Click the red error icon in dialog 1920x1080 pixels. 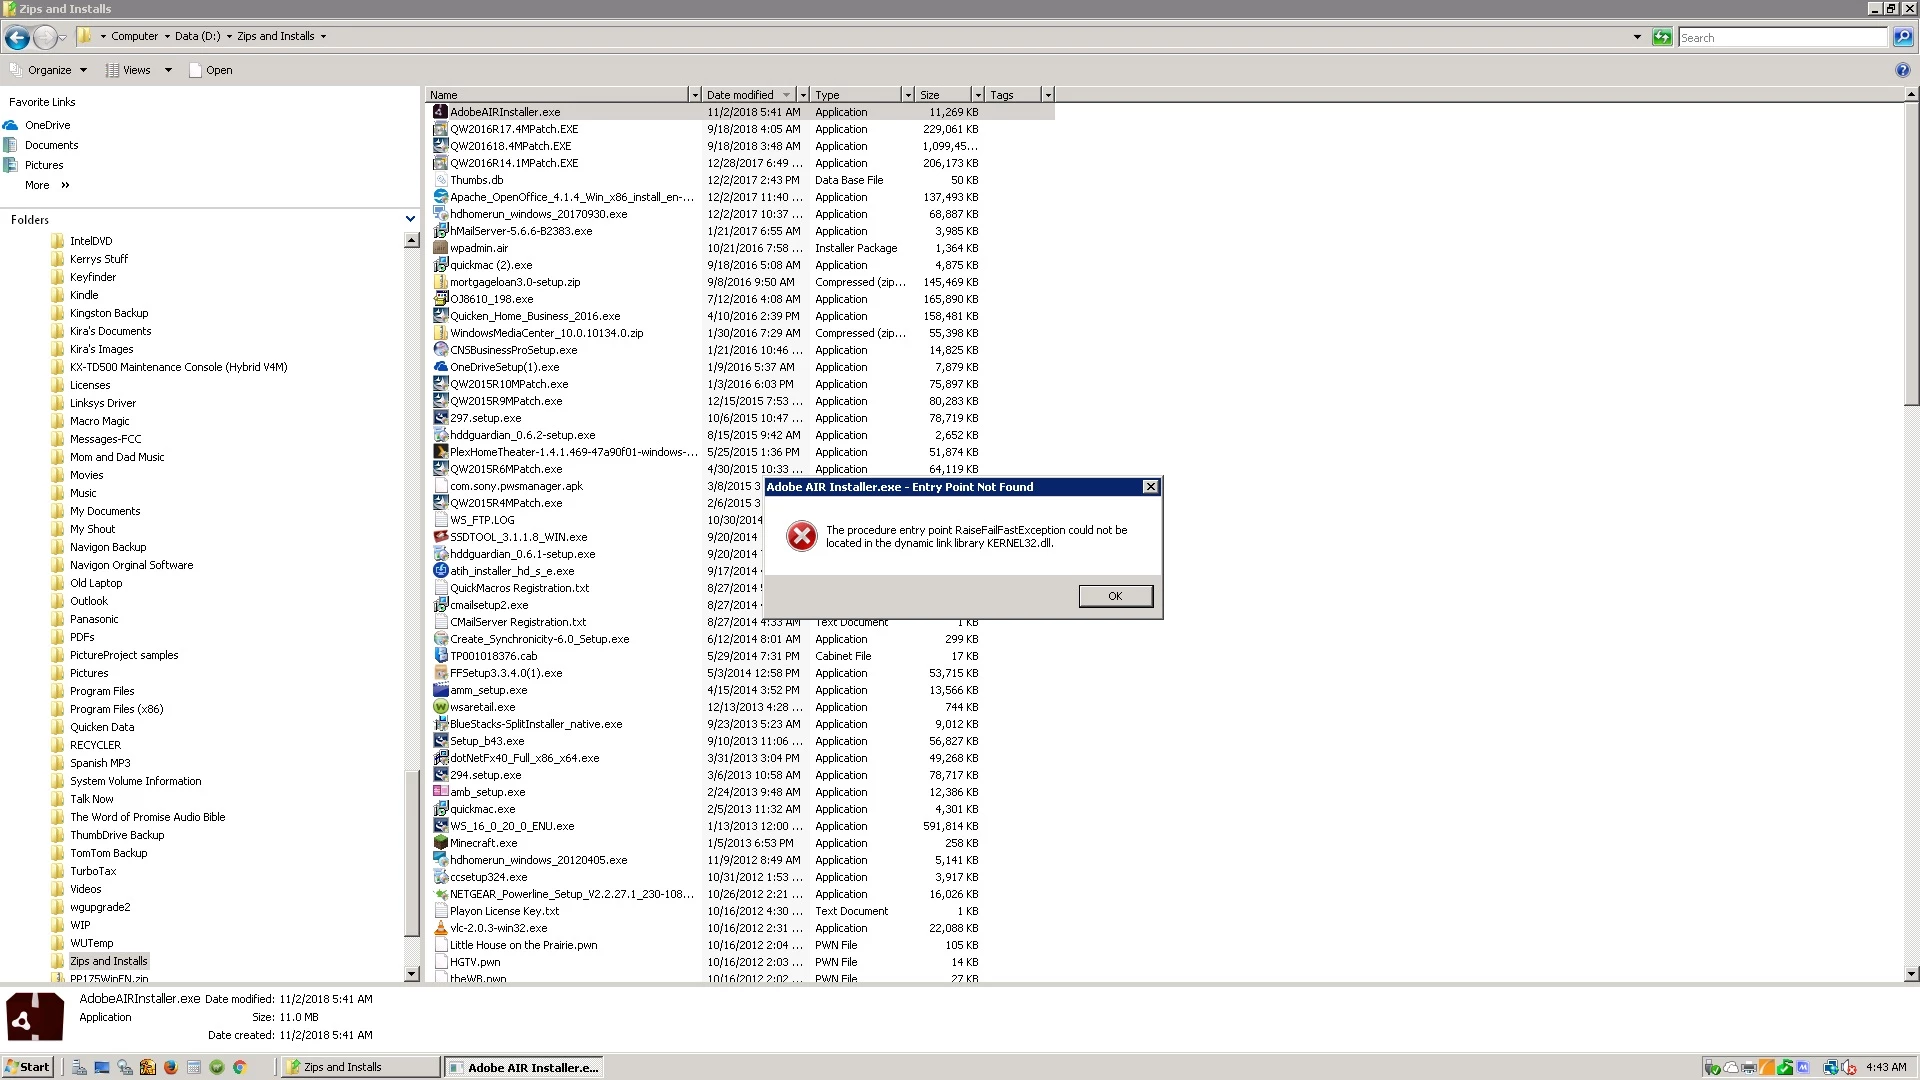(x=801, y=536)
